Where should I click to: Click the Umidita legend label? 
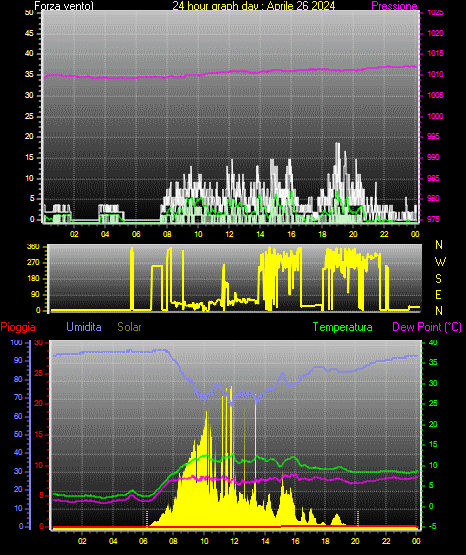[x=84, y=327]
